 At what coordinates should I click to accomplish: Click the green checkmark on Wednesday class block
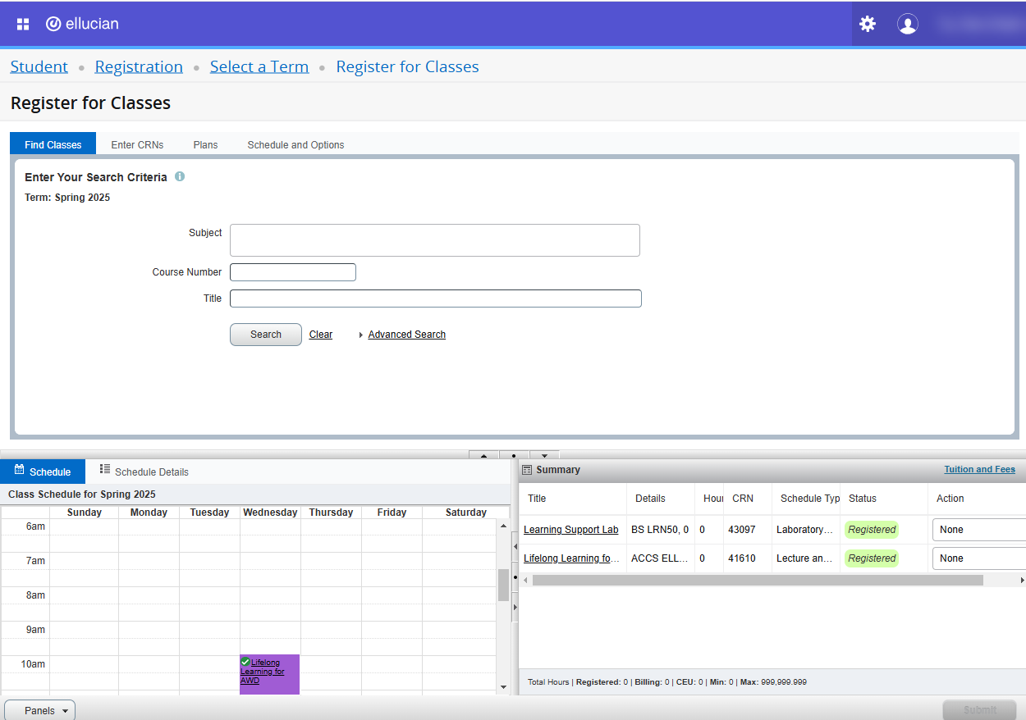246,662
